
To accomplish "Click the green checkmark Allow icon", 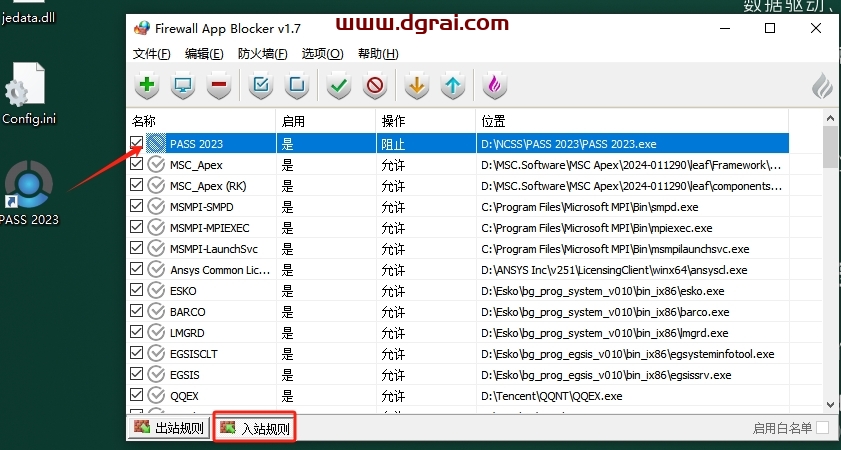I will [x=338, y=85].
